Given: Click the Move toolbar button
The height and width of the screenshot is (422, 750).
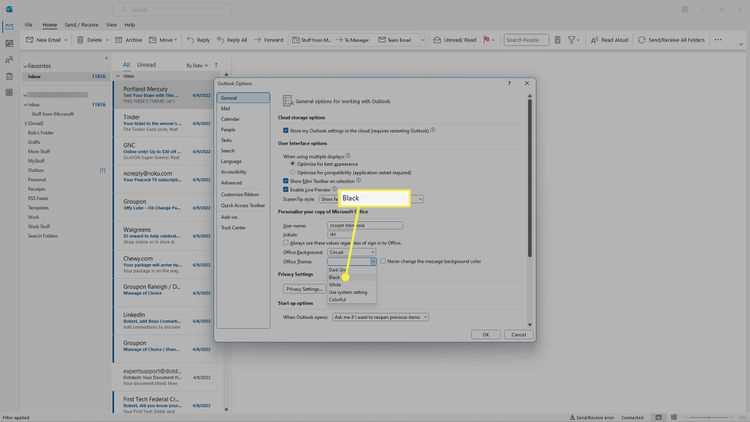Looking at the screenshot, I should [x=161, y=40].
